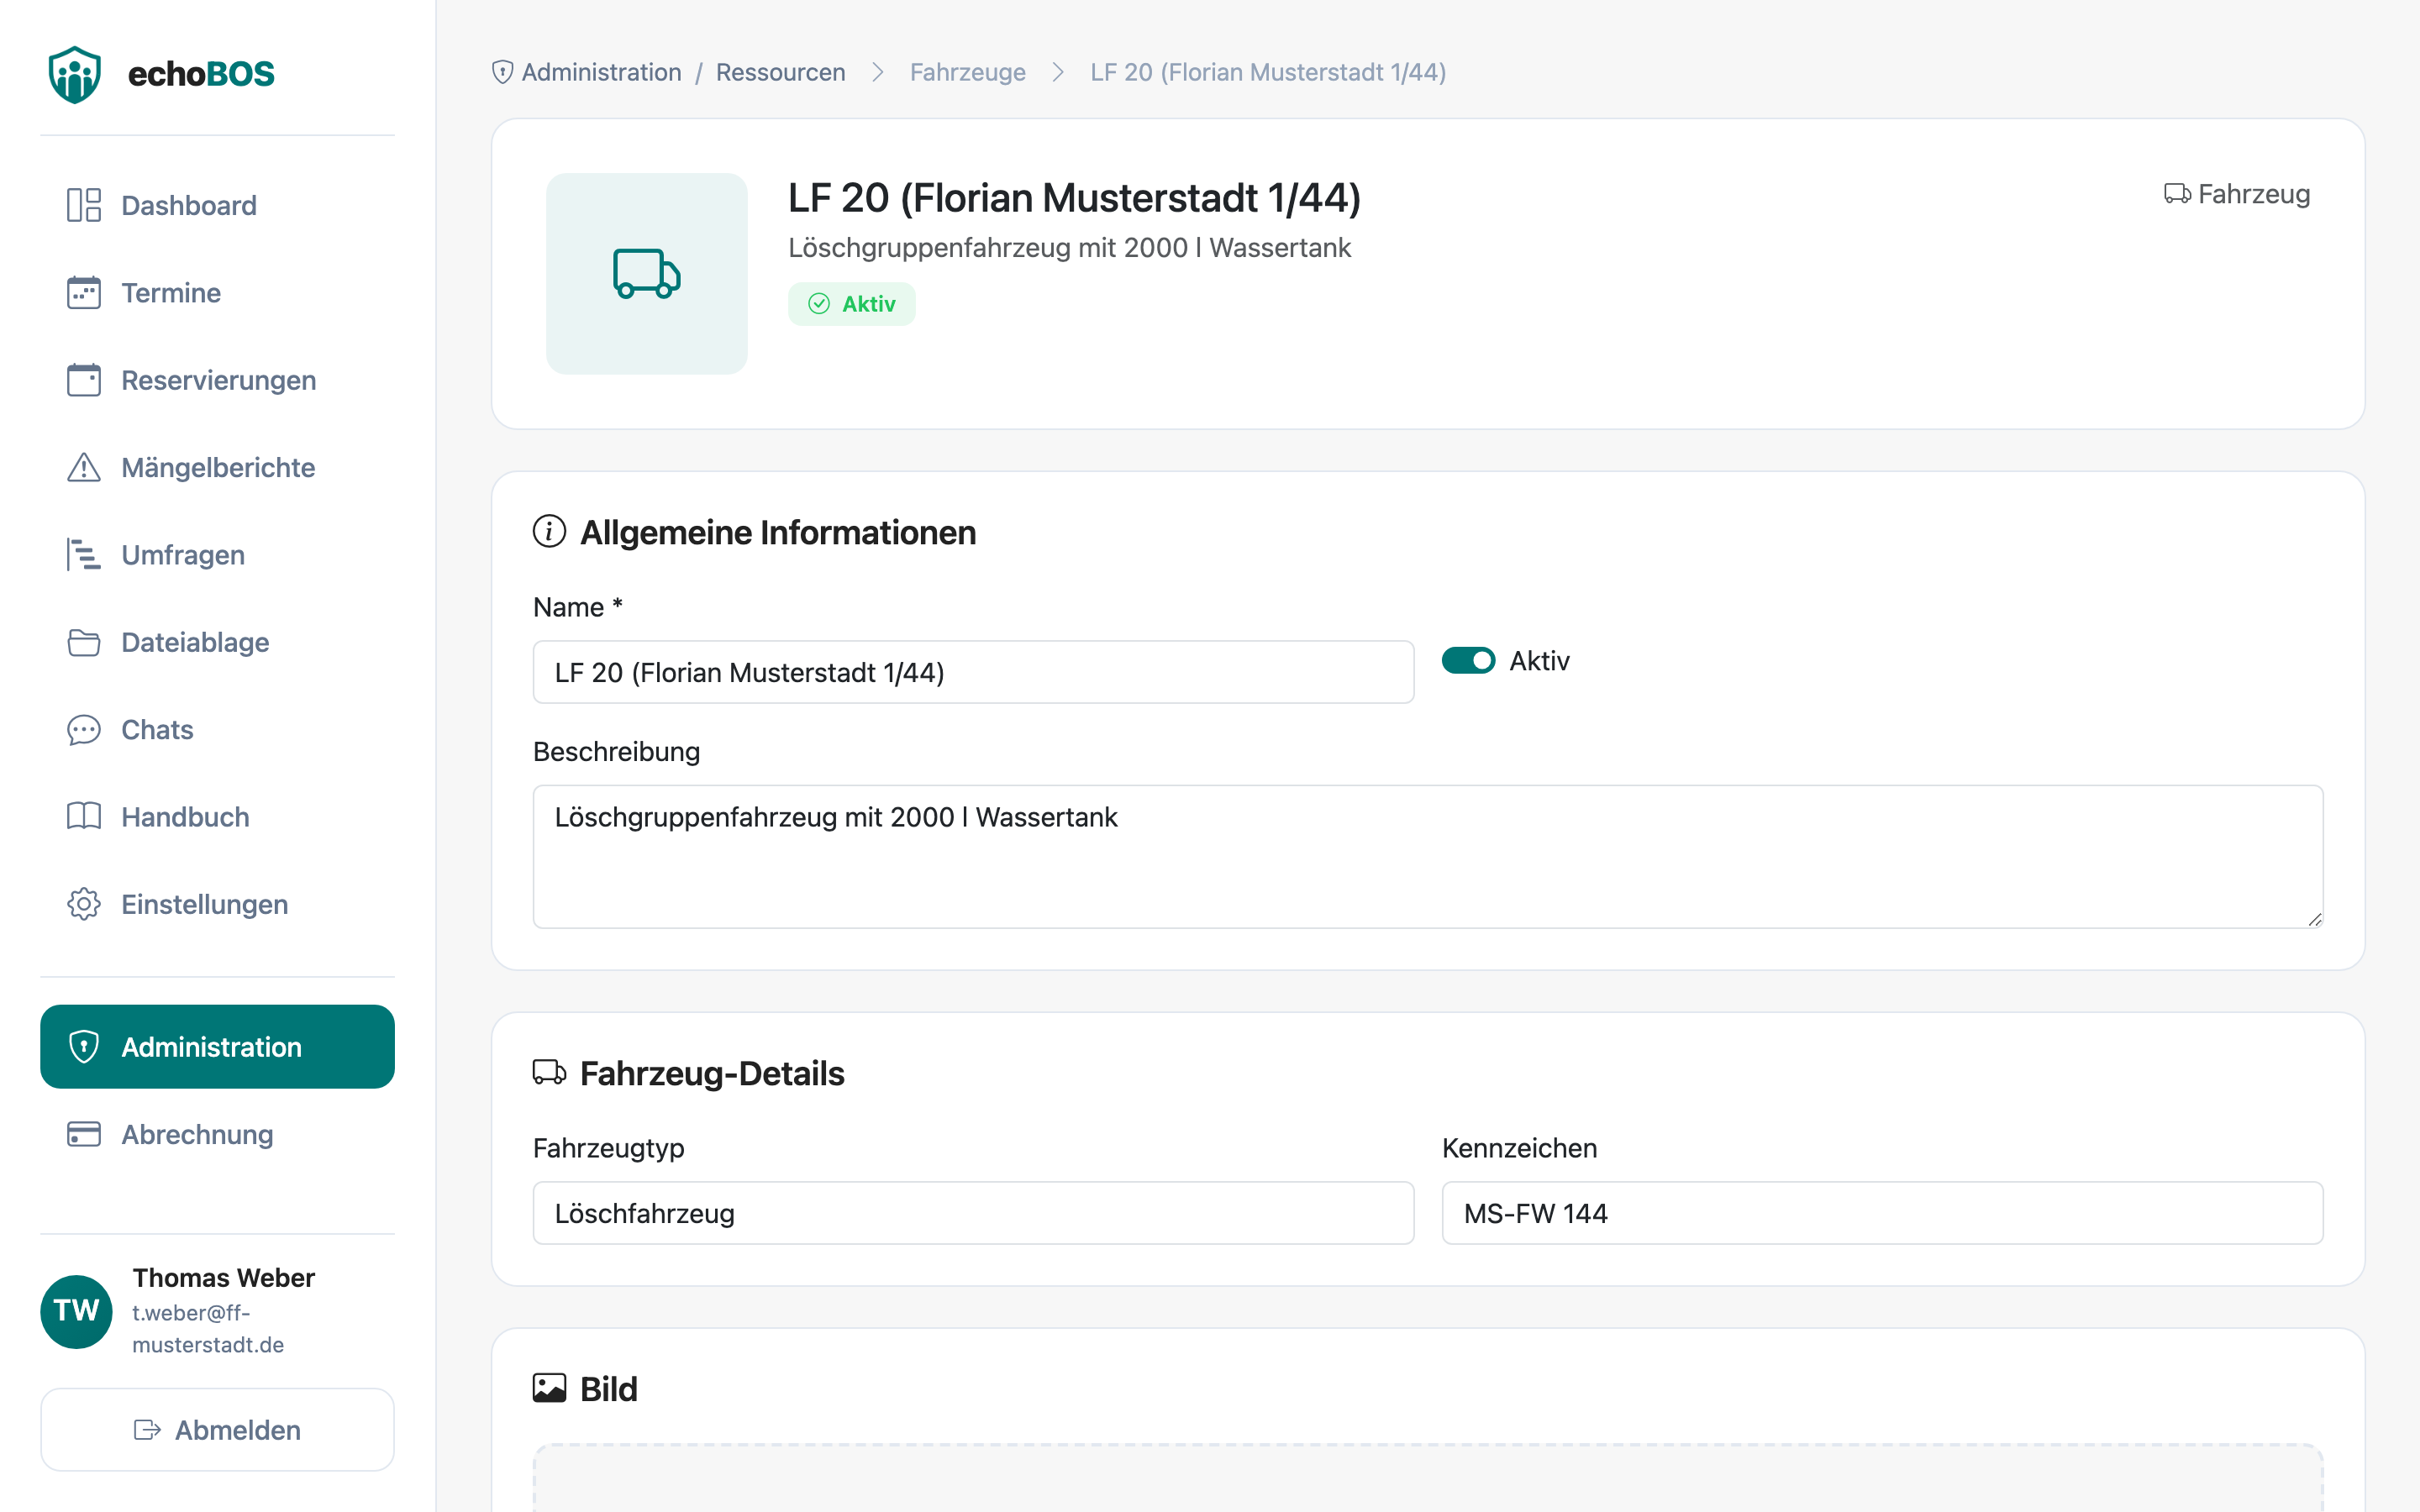Click the LF 20 breadcrumb entry
The height and width of the screenshot is (1512, 2420).
[x=1268, y=72]
